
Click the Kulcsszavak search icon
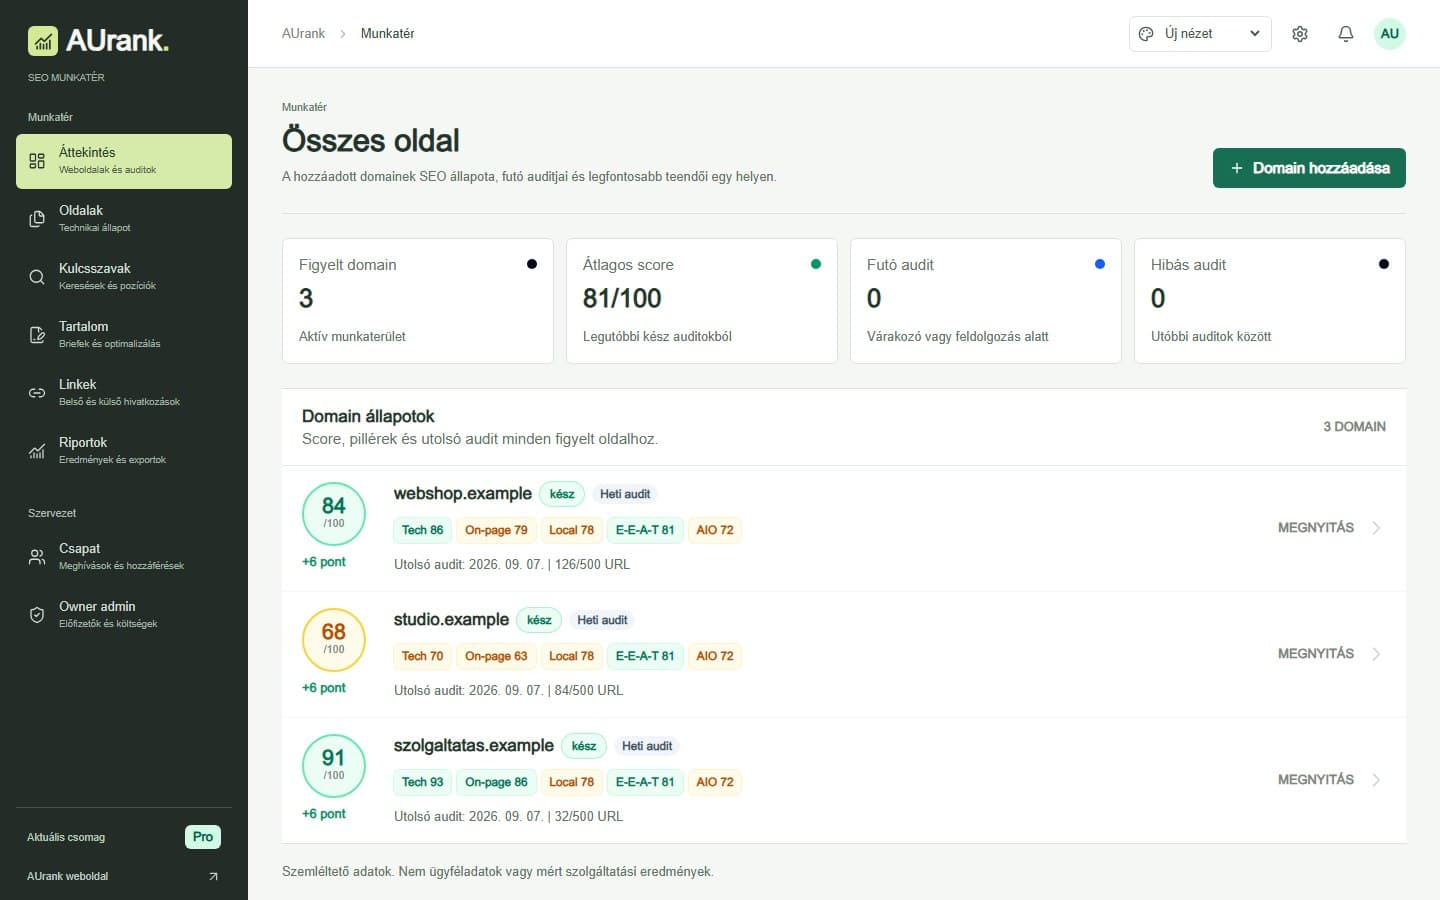tap(37, 277)
